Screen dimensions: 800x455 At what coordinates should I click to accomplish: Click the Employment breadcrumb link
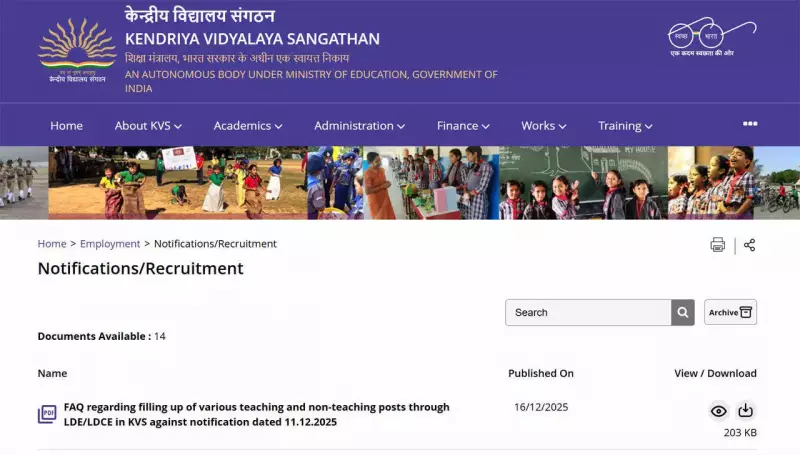[110, 244]
